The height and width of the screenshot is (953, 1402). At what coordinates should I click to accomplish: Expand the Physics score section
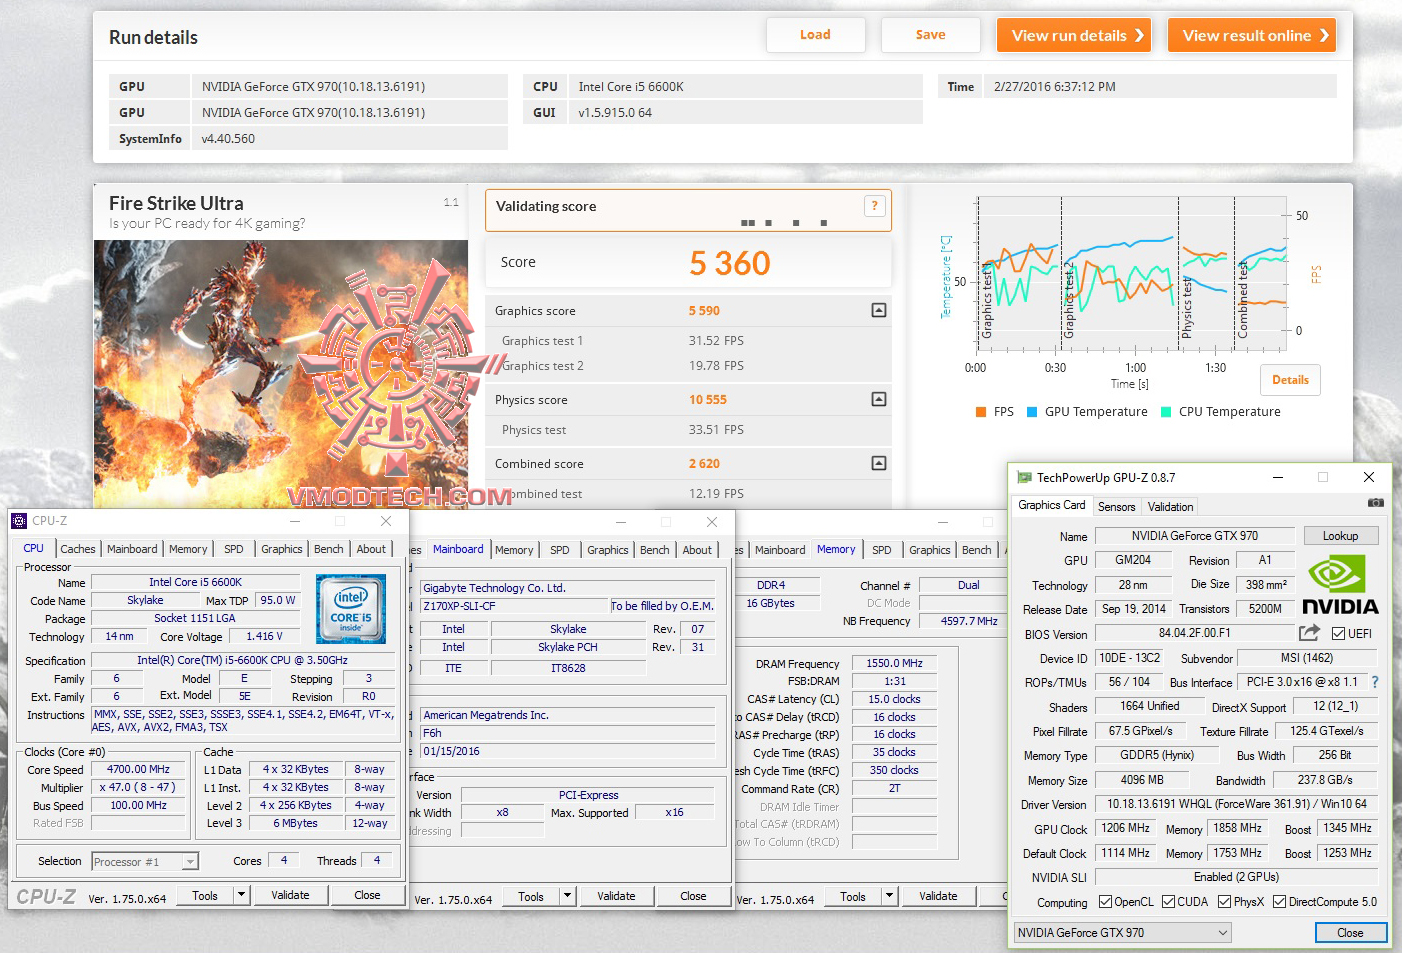coord(879,399)
